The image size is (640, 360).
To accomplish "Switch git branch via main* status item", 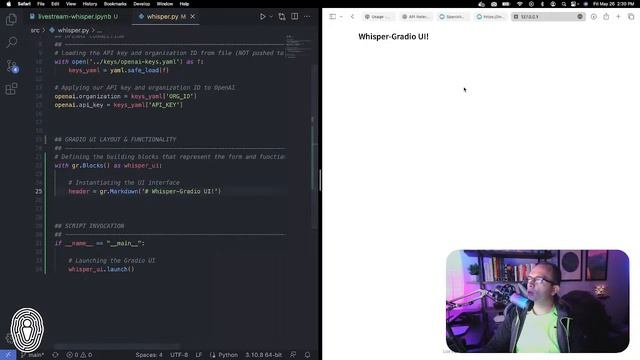I will (32, 355).
